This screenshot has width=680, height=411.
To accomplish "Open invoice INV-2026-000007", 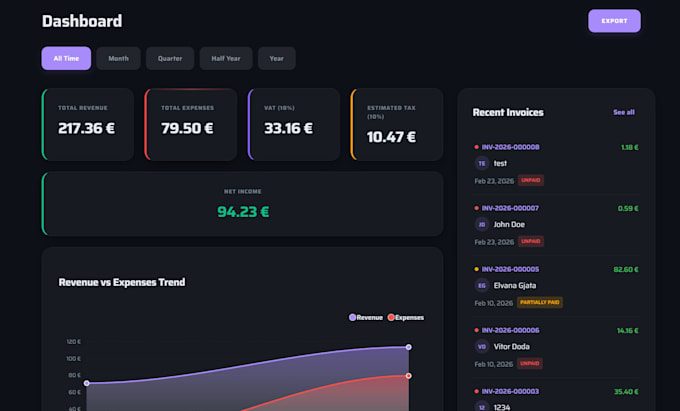I will pyautogui.click(x=510, y=208).
